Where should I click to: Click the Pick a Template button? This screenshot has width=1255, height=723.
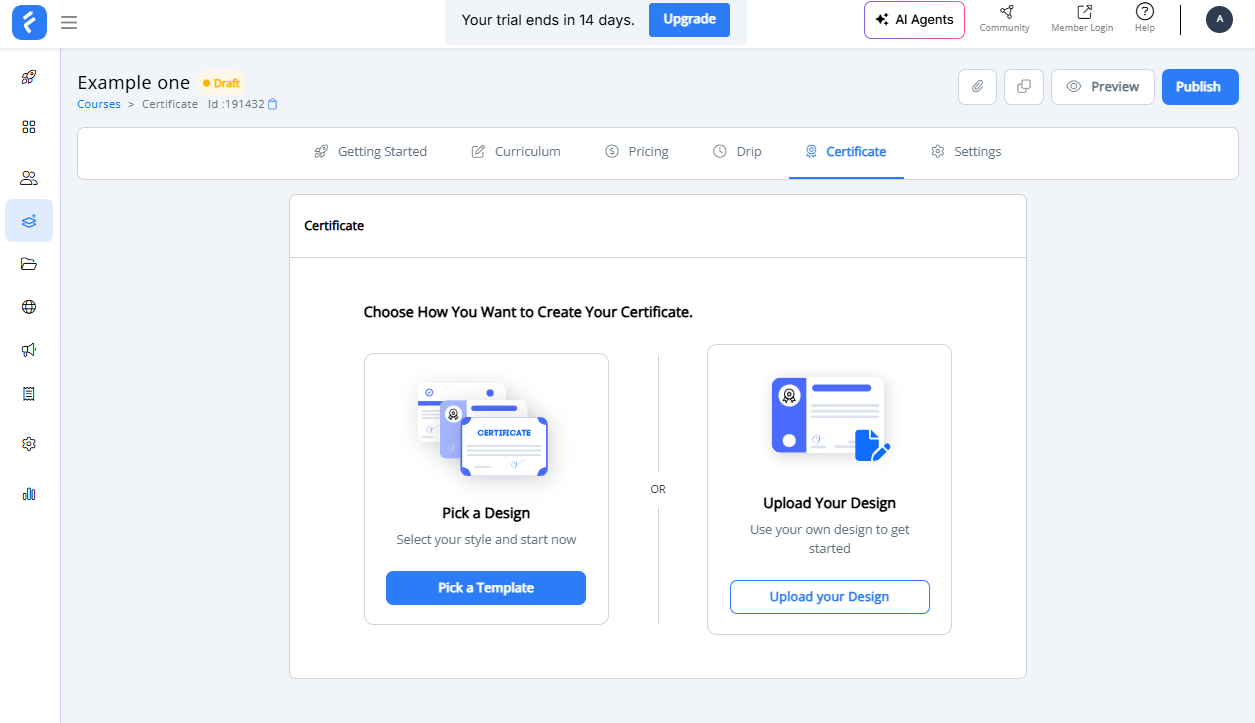[485, 588]
